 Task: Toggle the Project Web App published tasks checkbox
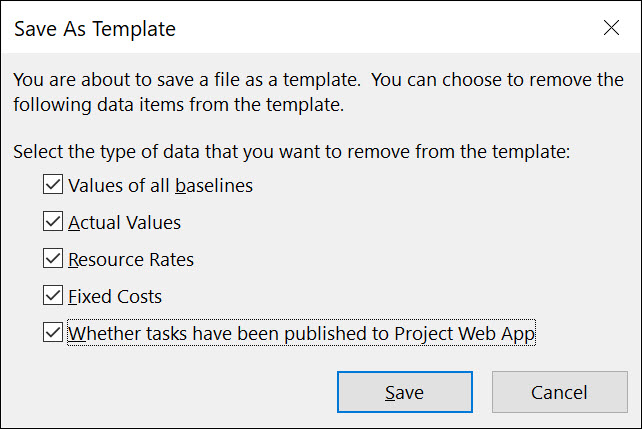[x=53, y=332]
